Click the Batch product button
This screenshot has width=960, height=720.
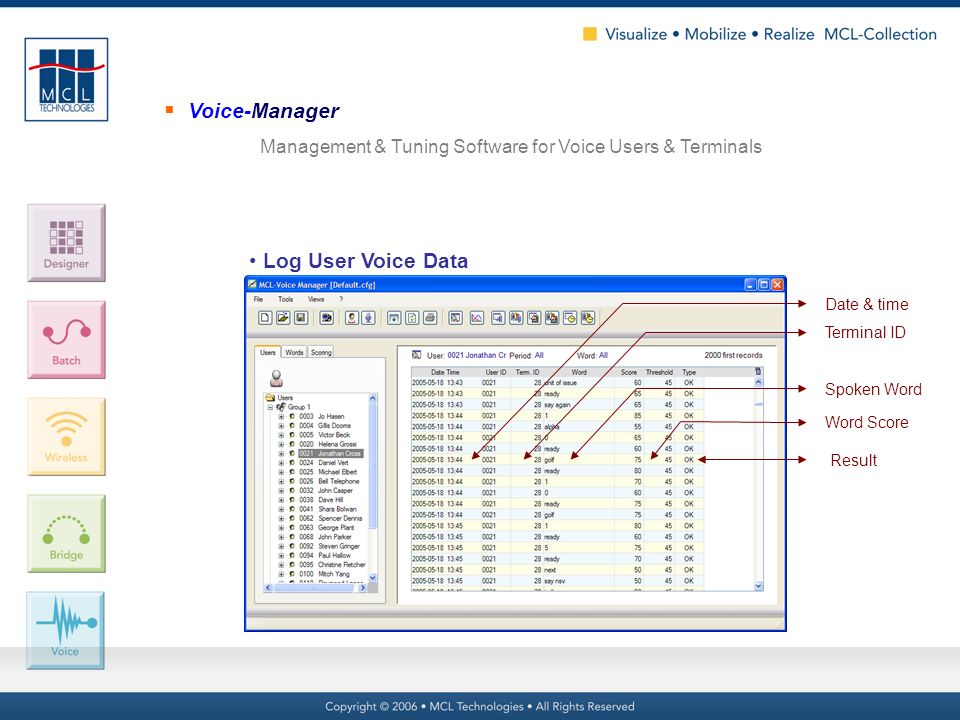click(x=66, y=340)
